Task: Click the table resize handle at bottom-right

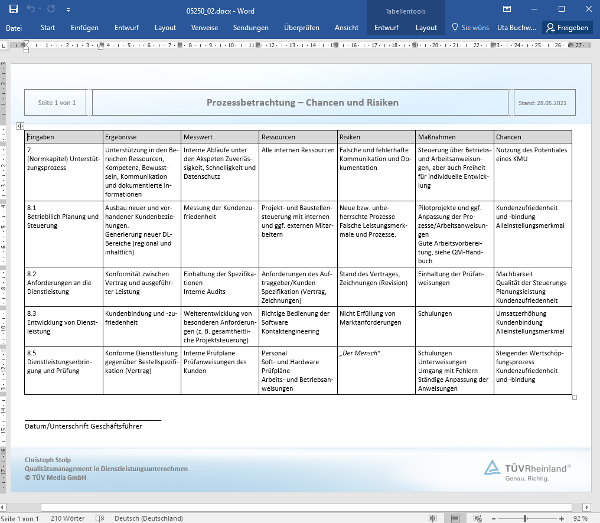Action: coord(574,397)
